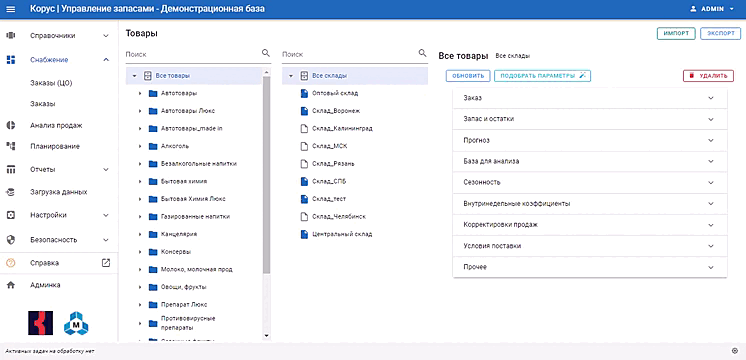746x360 pixels.
Task: Expand the Прочее panel
Action: pos(590,267)
